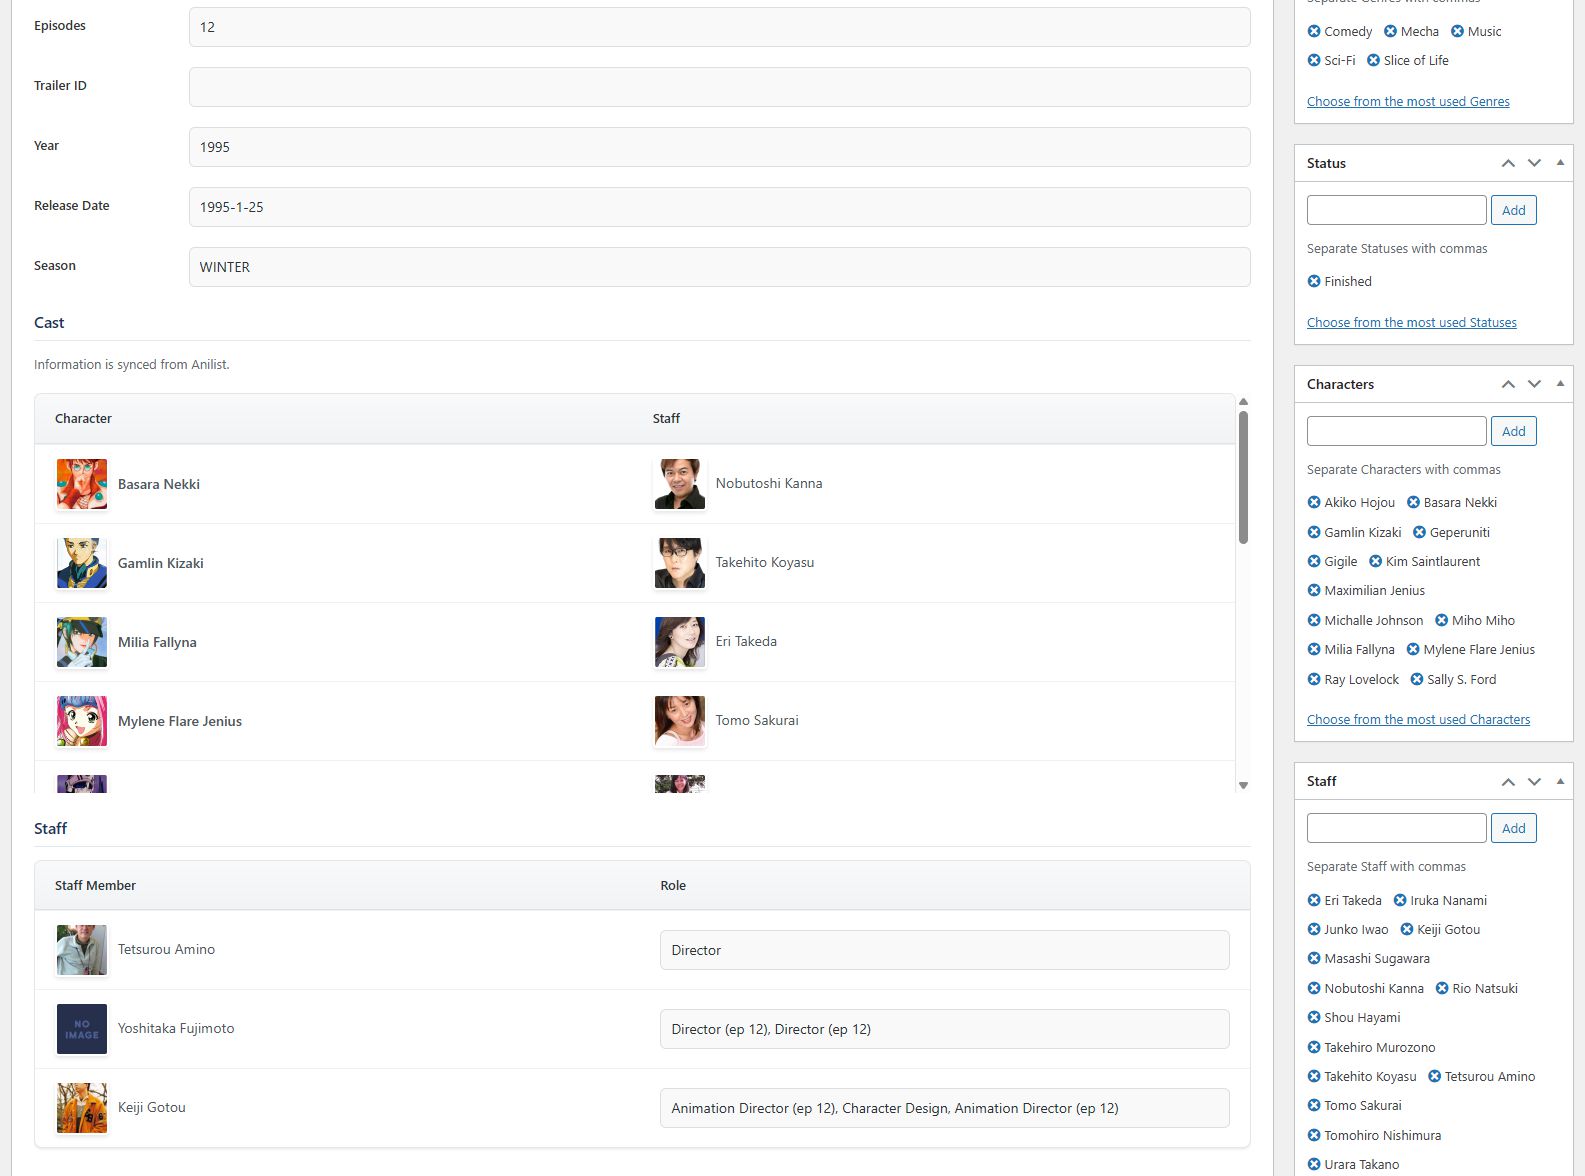Remove the Finished status tag
This screenshot has width=1585, height=1176.
[1314, 281]
